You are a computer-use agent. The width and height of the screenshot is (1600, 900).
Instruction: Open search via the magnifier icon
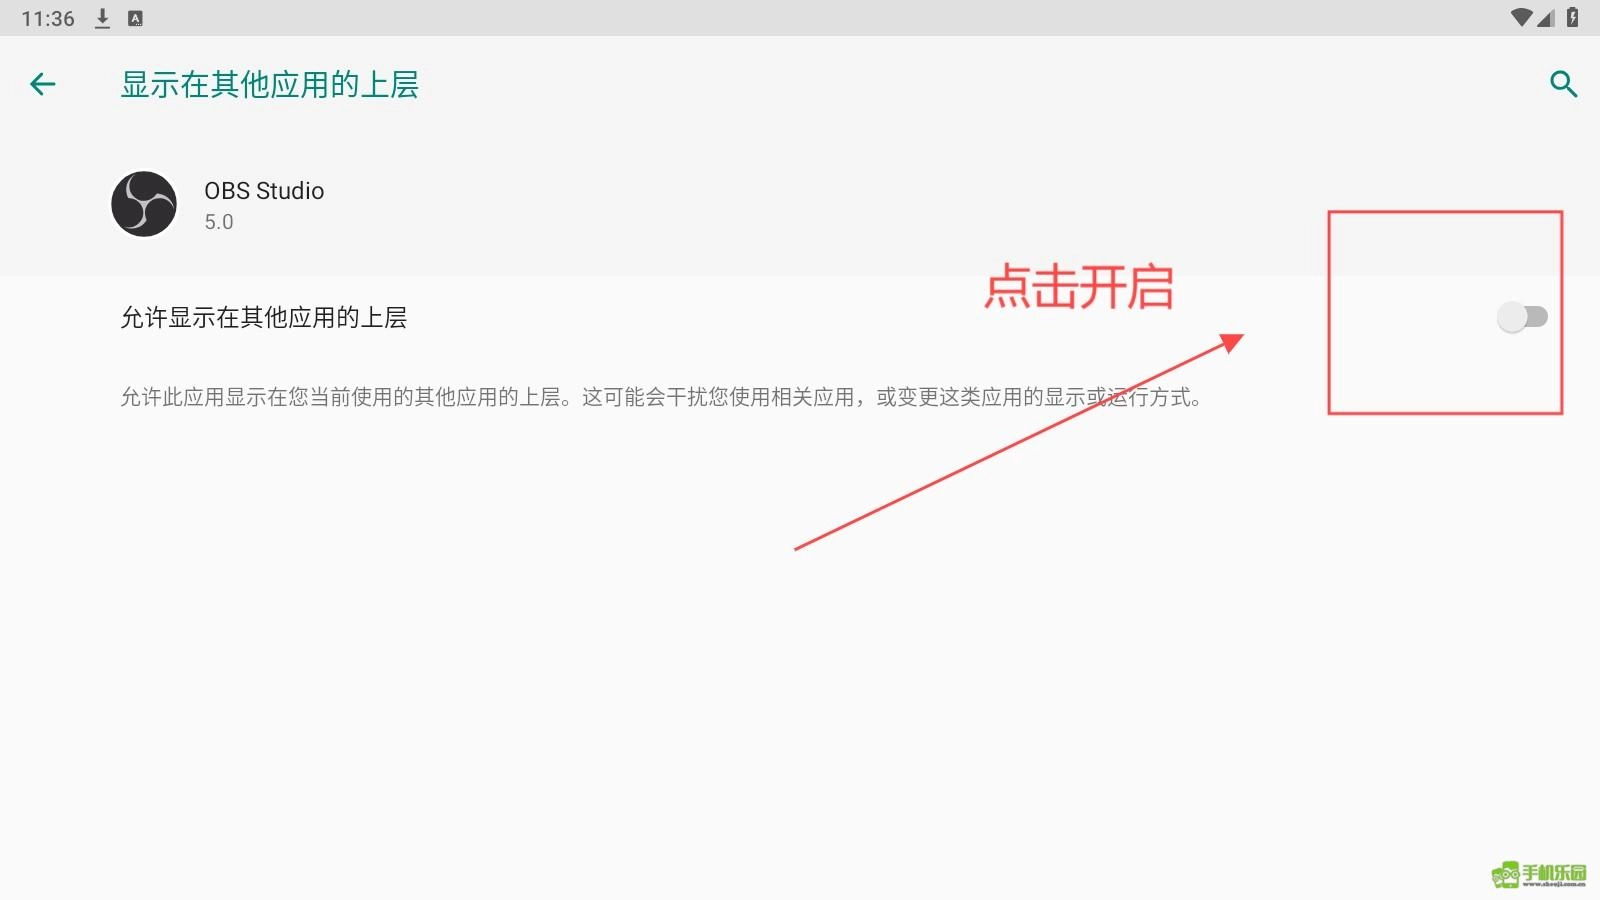coord(1563,84)
